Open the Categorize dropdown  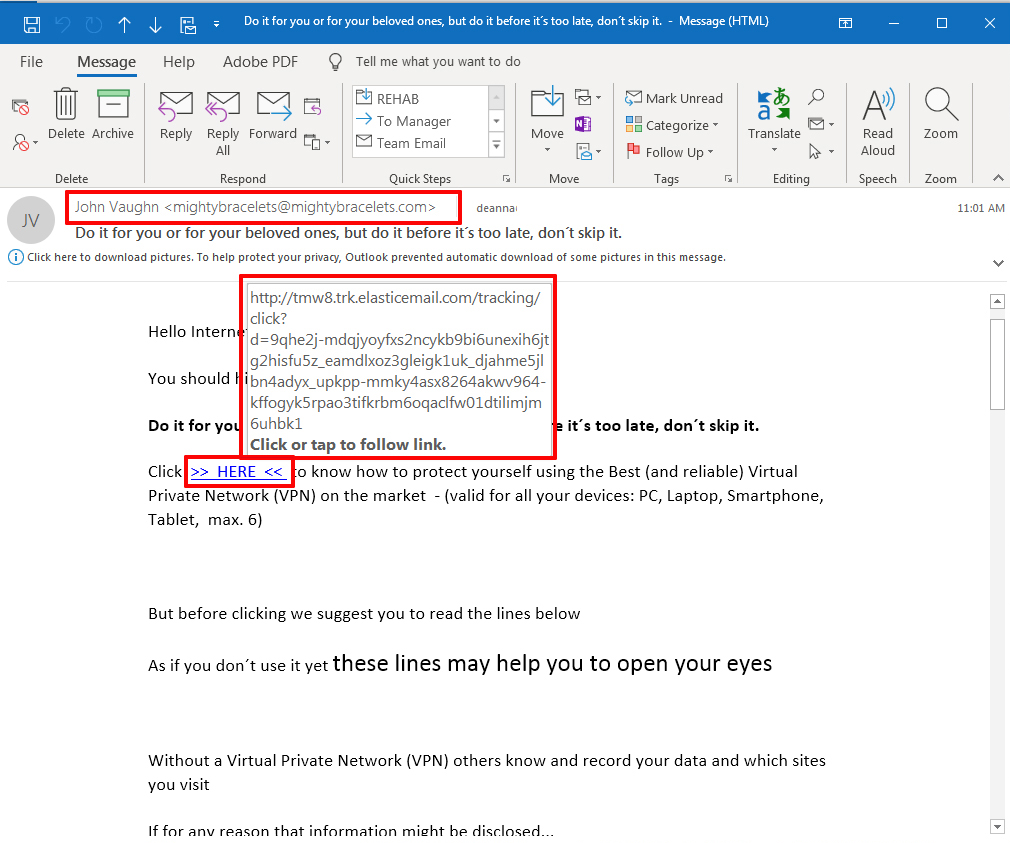pyautogui.click(x=672, y=125)
